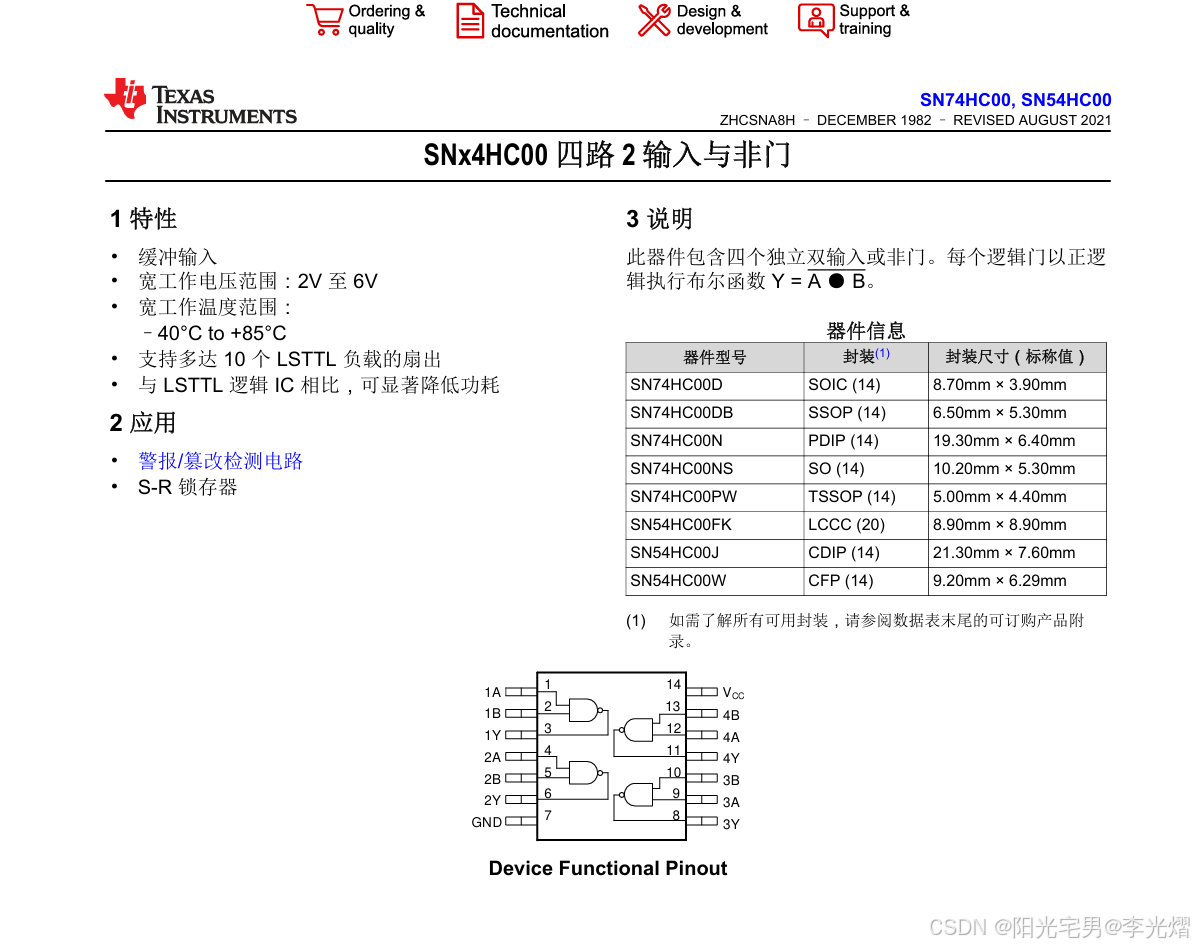Click the 4Y pin label on pinout
Viewport: 1194px width, 947px height.
point(731,758)
